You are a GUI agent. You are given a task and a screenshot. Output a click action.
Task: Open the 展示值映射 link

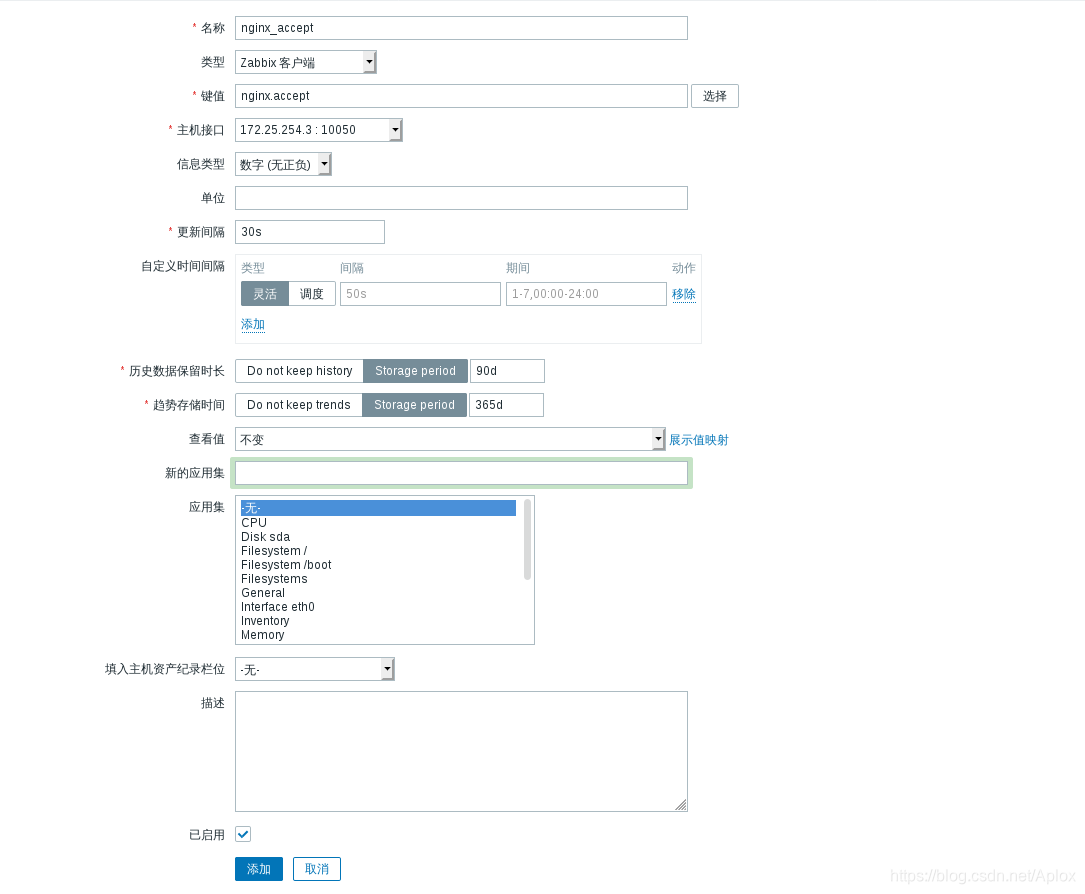(x=698, y=439)
